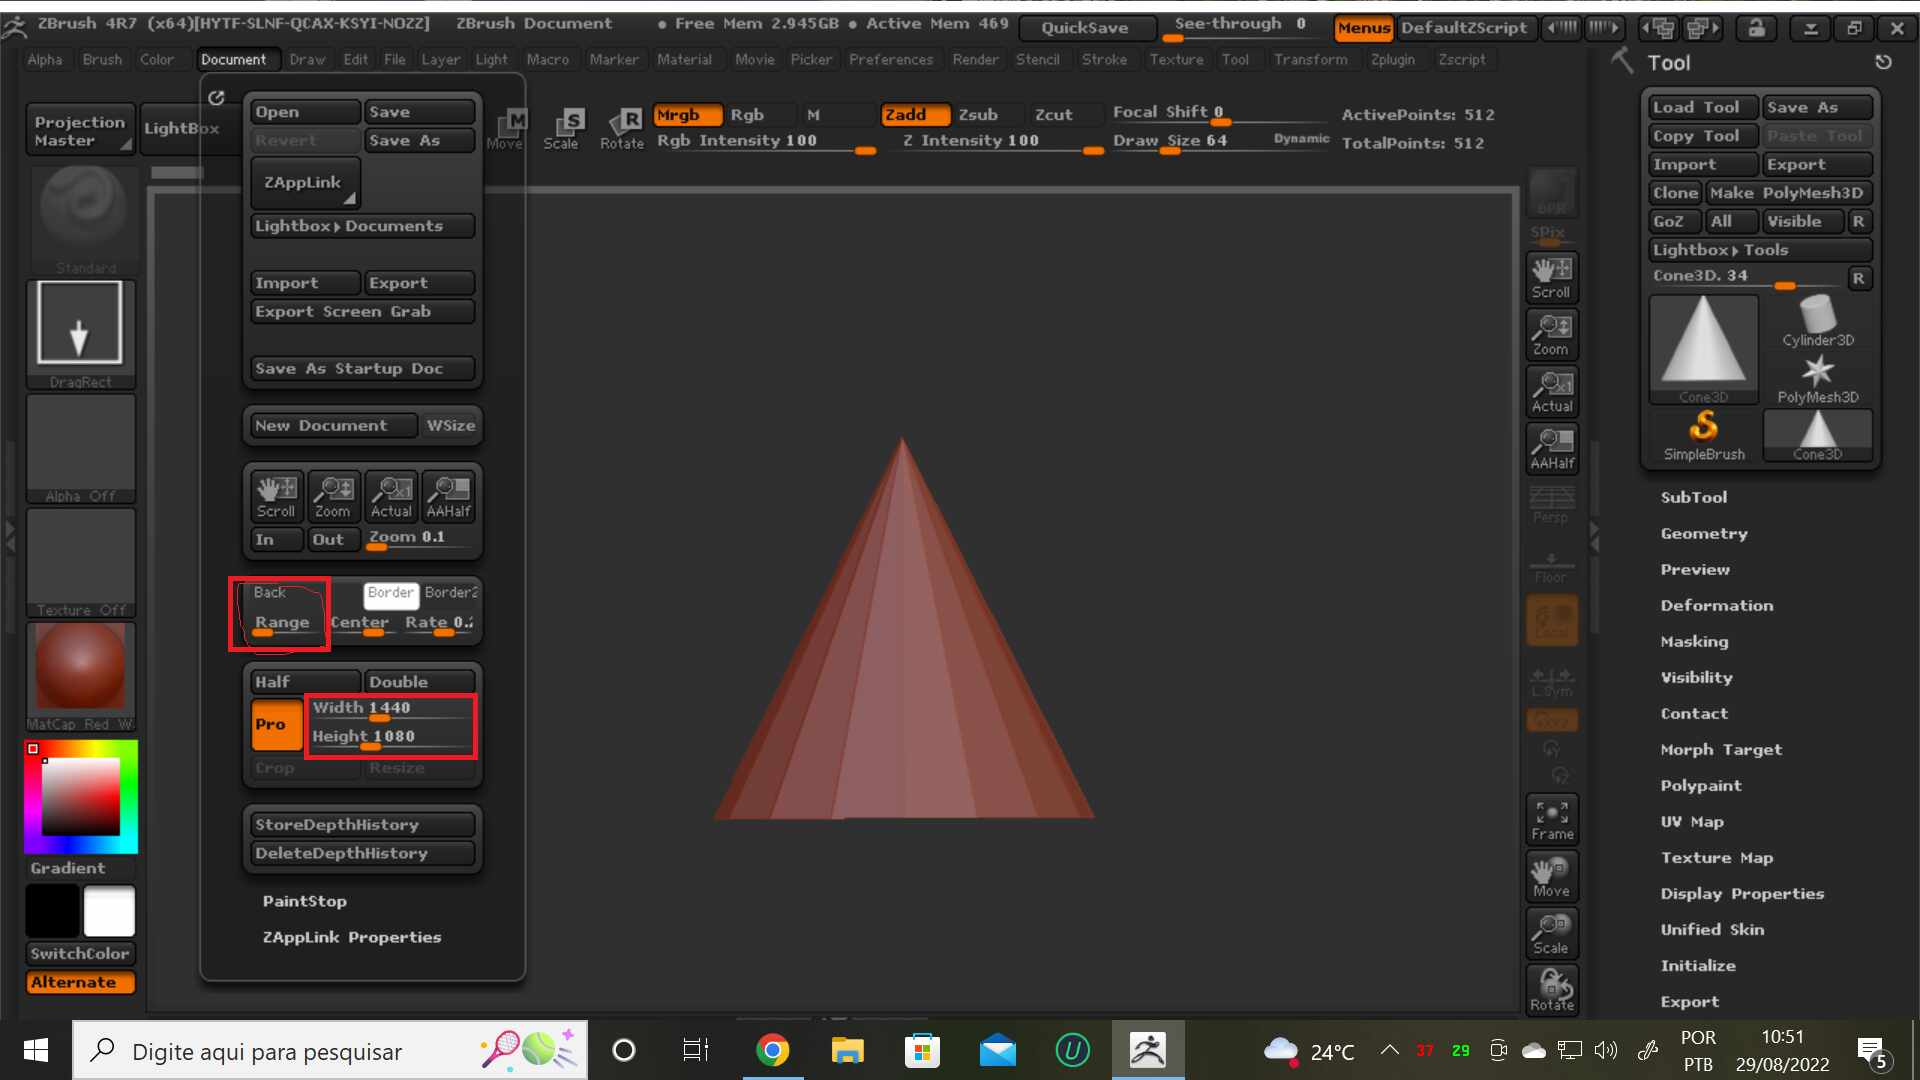Select the Cylinder3D tool thumbnail

coord(1818,321)
